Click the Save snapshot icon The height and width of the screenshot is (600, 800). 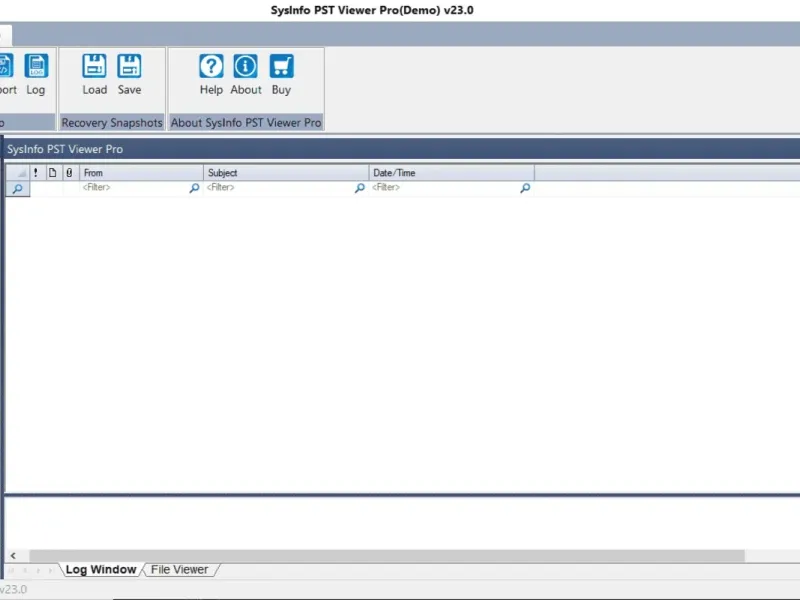pyautogui.click(x=129, y=66)
